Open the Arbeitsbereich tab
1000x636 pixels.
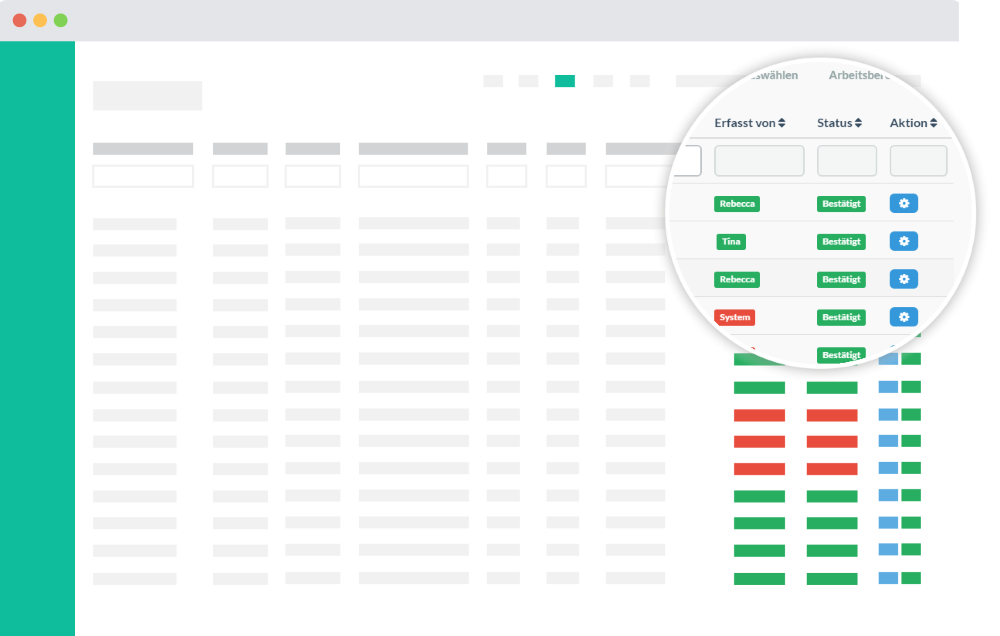coord(865,75)
